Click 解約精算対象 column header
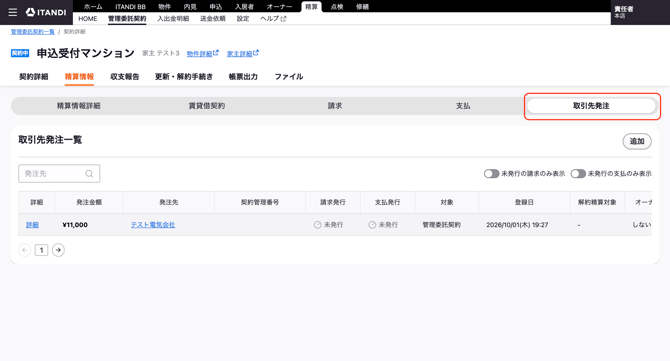Viewport: 670px width, 361px height. tap(597, 203)
